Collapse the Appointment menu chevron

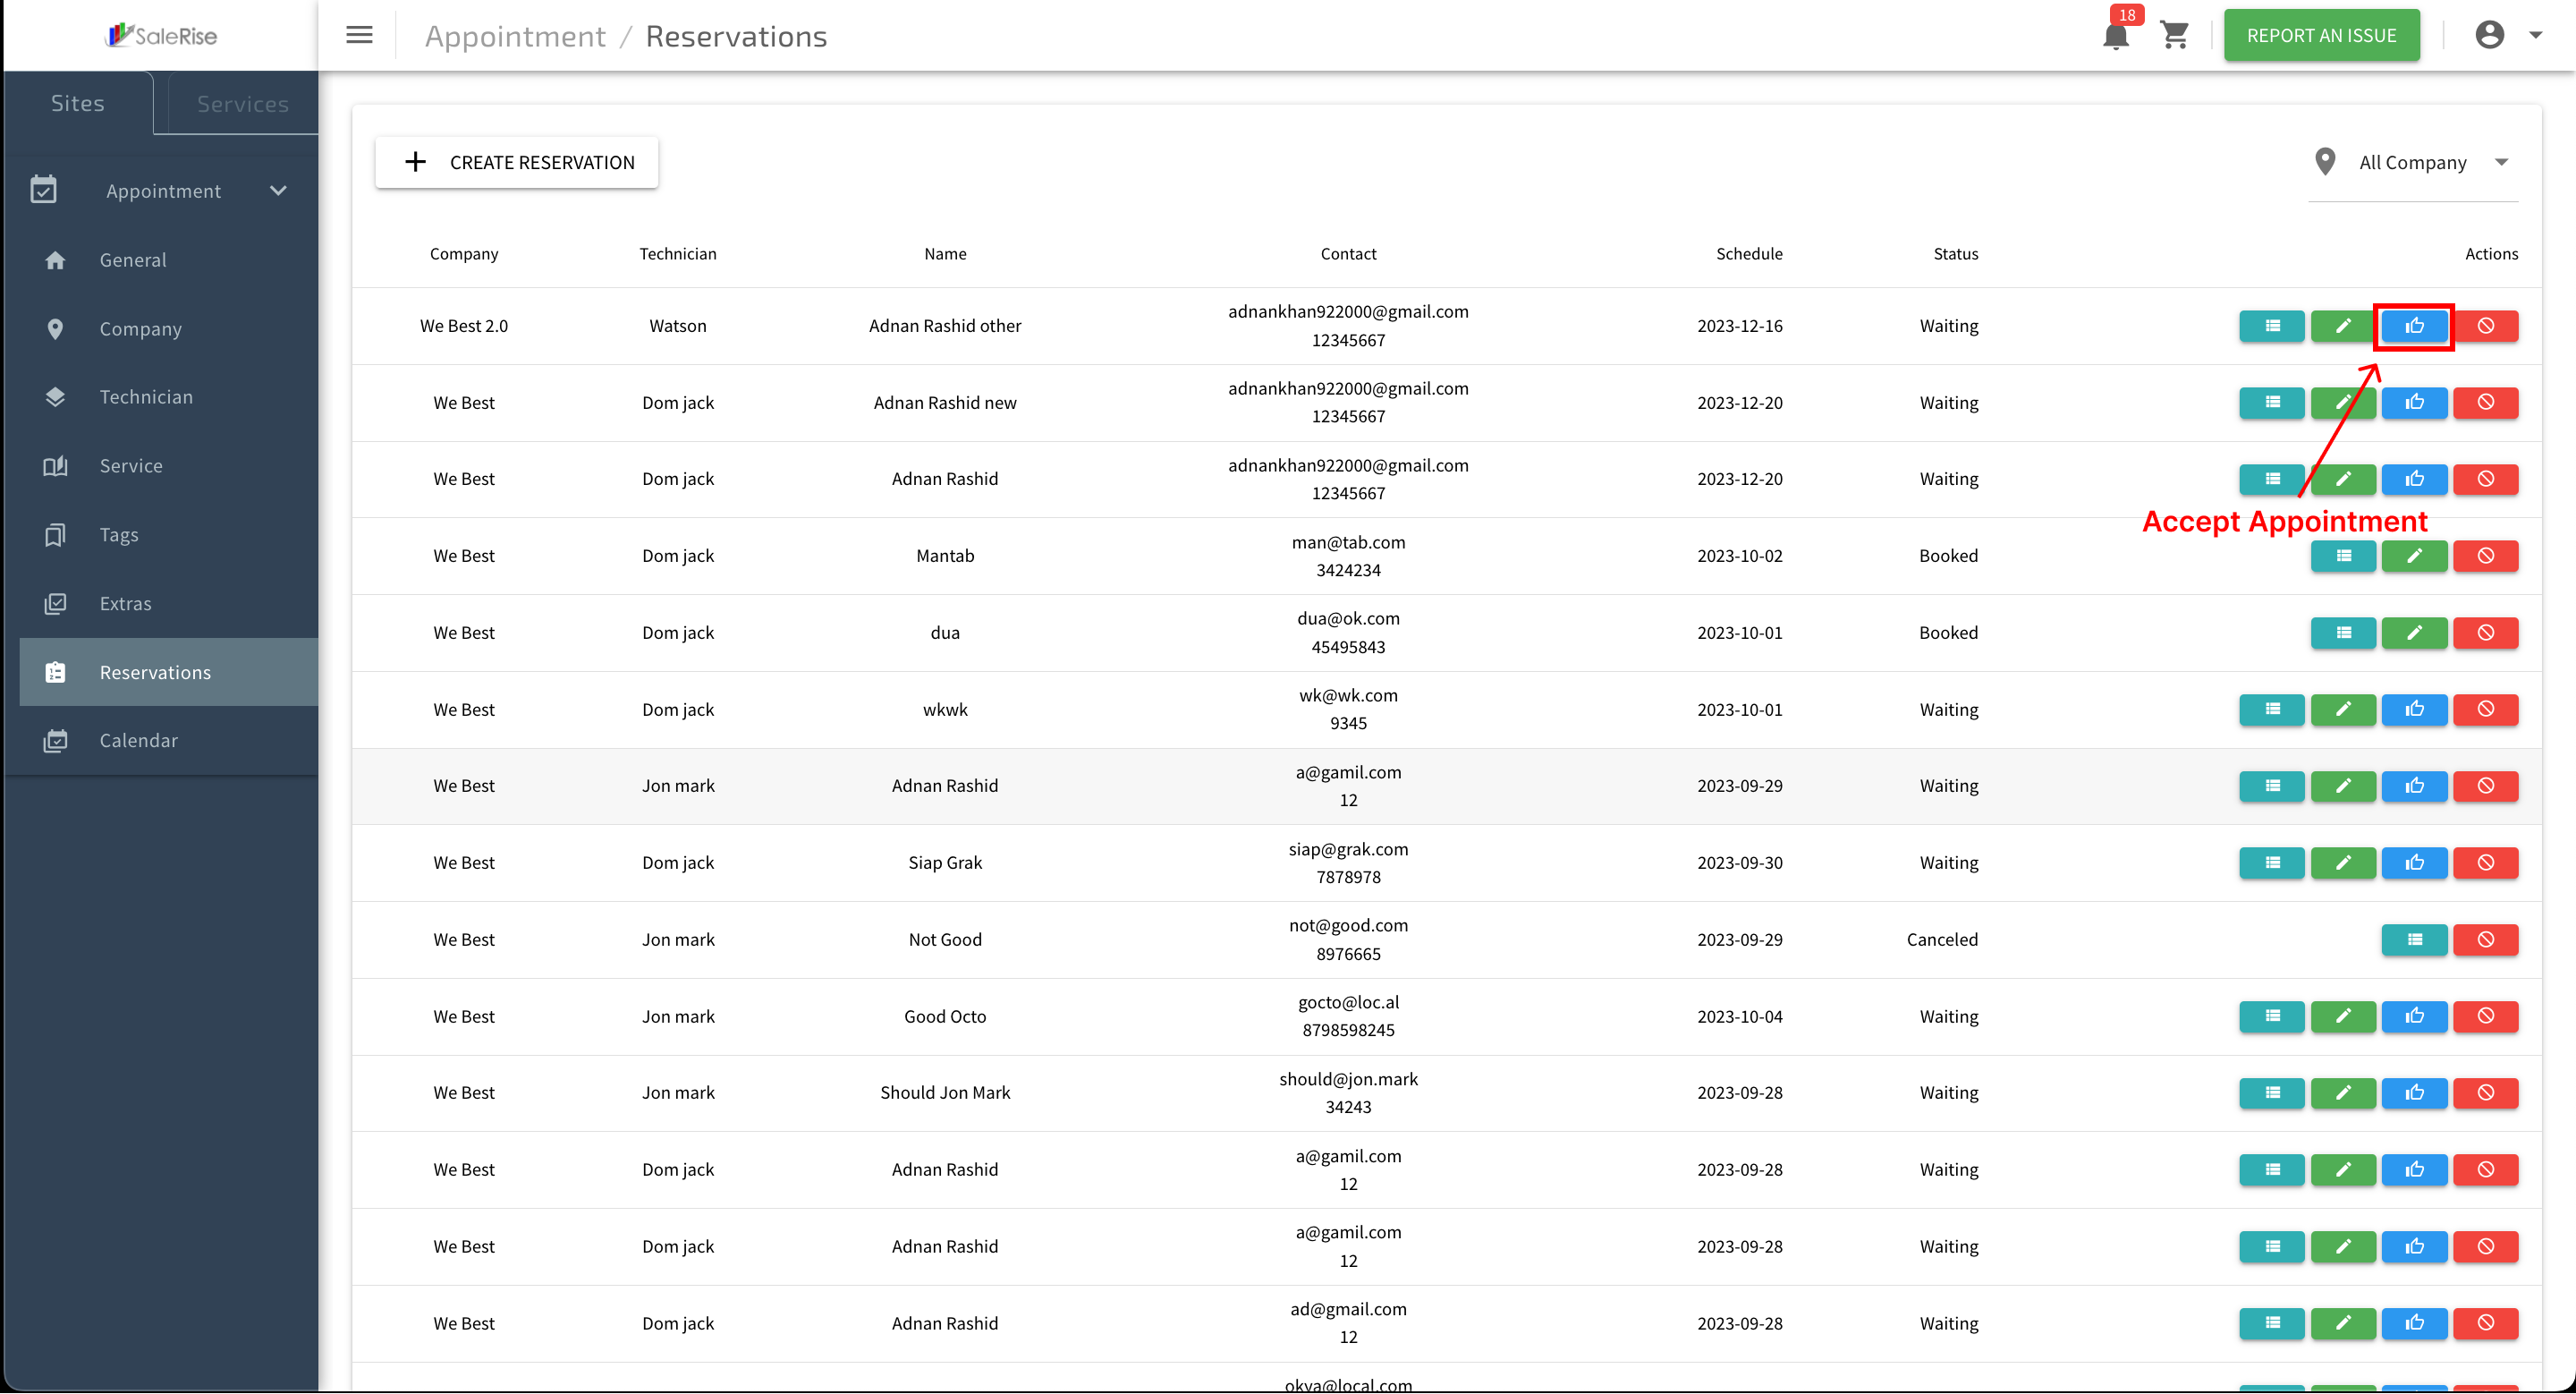tap(278, 191)
